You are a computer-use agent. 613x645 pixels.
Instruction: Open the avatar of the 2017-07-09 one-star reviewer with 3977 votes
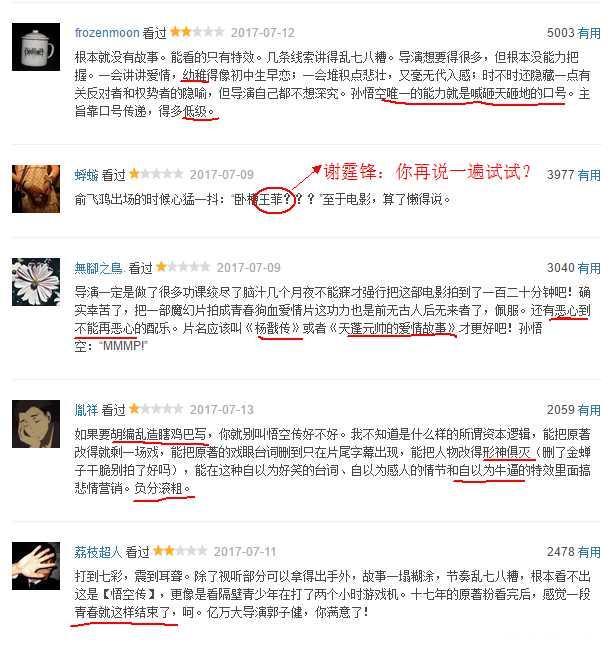pyautogui.click(x=36, y=189)
